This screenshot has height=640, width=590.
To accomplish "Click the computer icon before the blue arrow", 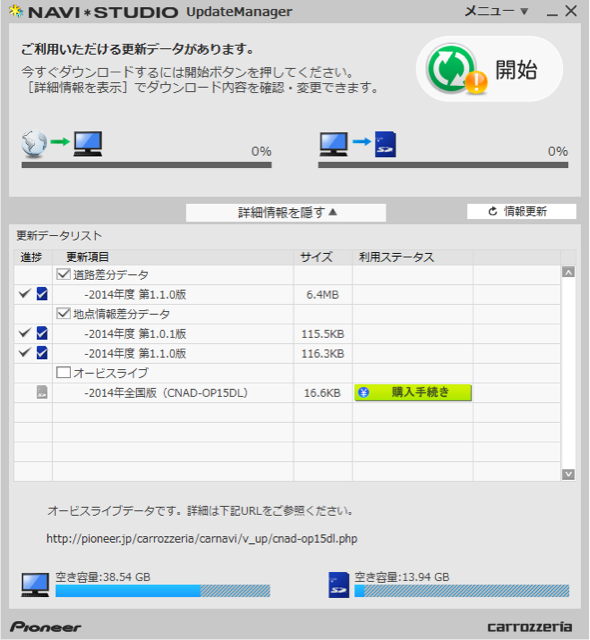I will (x=334, y=144).
